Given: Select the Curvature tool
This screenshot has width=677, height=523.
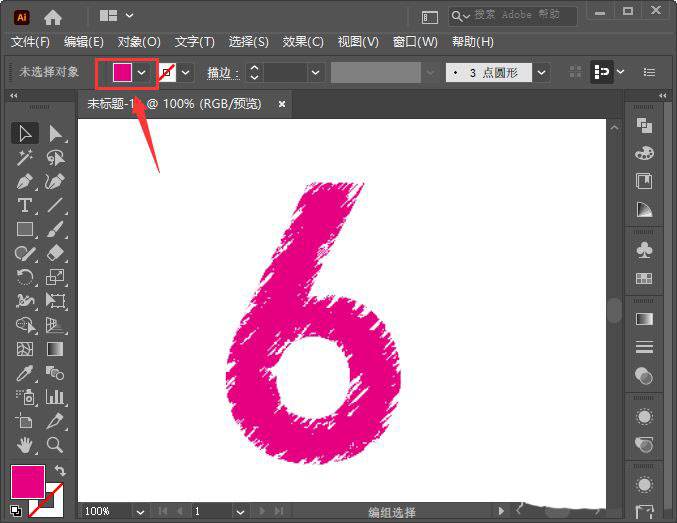Looking at the screenshot, I should pos(55,181).
